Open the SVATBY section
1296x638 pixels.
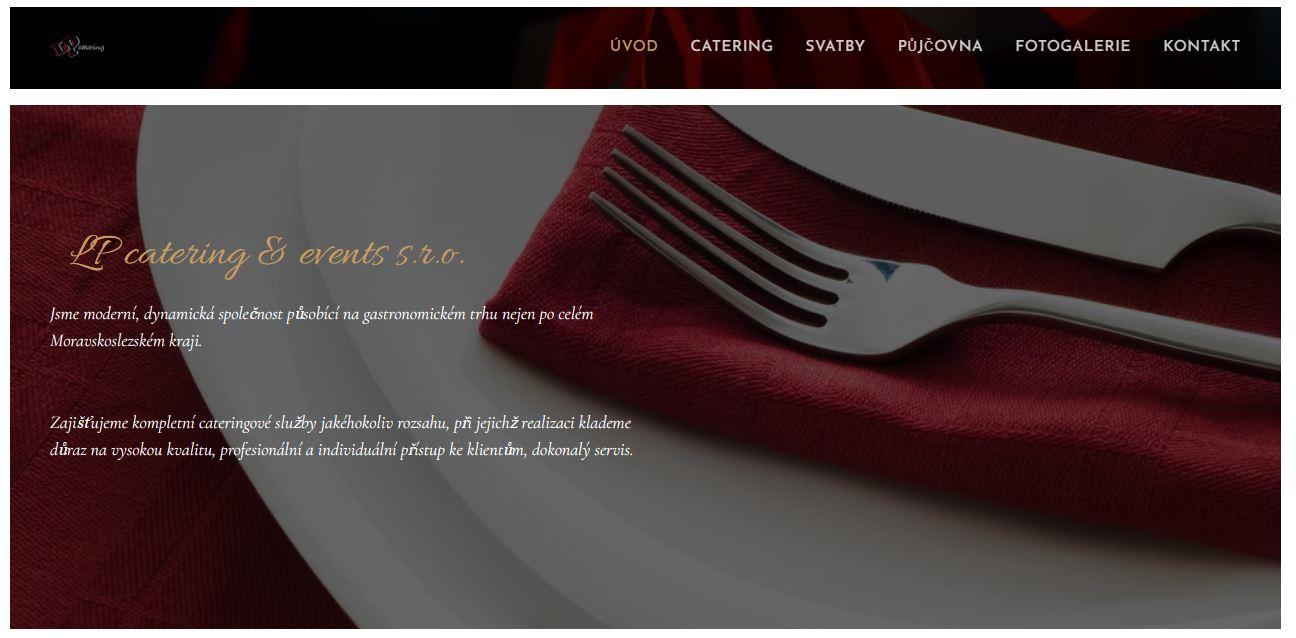[835, 46]
